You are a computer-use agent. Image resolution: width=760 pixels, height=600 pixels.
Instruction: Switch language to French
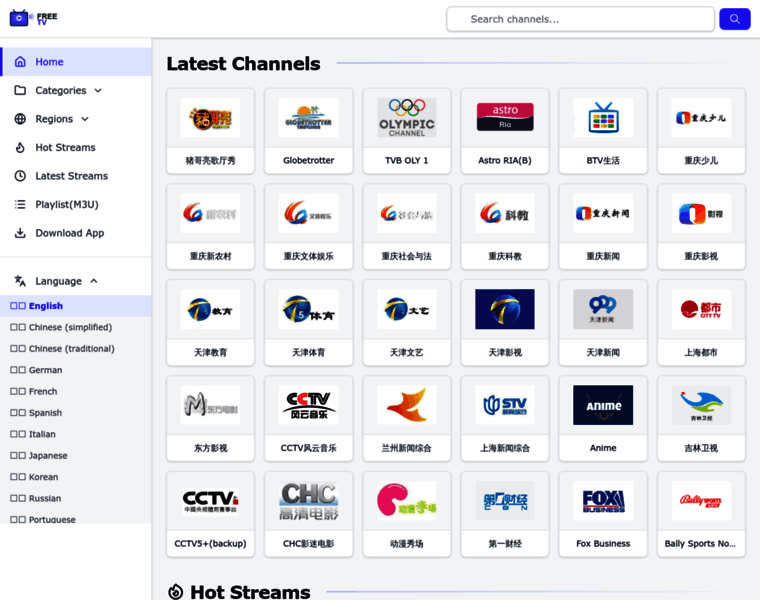76,391
